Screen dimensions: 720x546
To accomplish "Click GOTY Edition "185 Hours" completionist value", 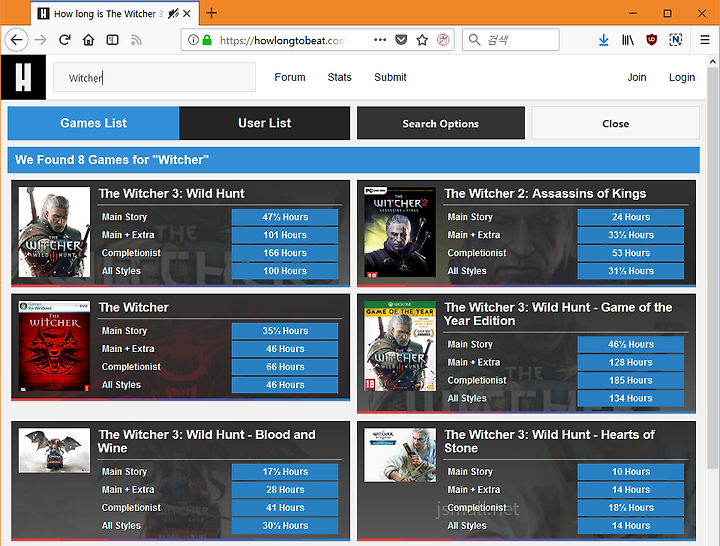I will [x=630, y=380].
